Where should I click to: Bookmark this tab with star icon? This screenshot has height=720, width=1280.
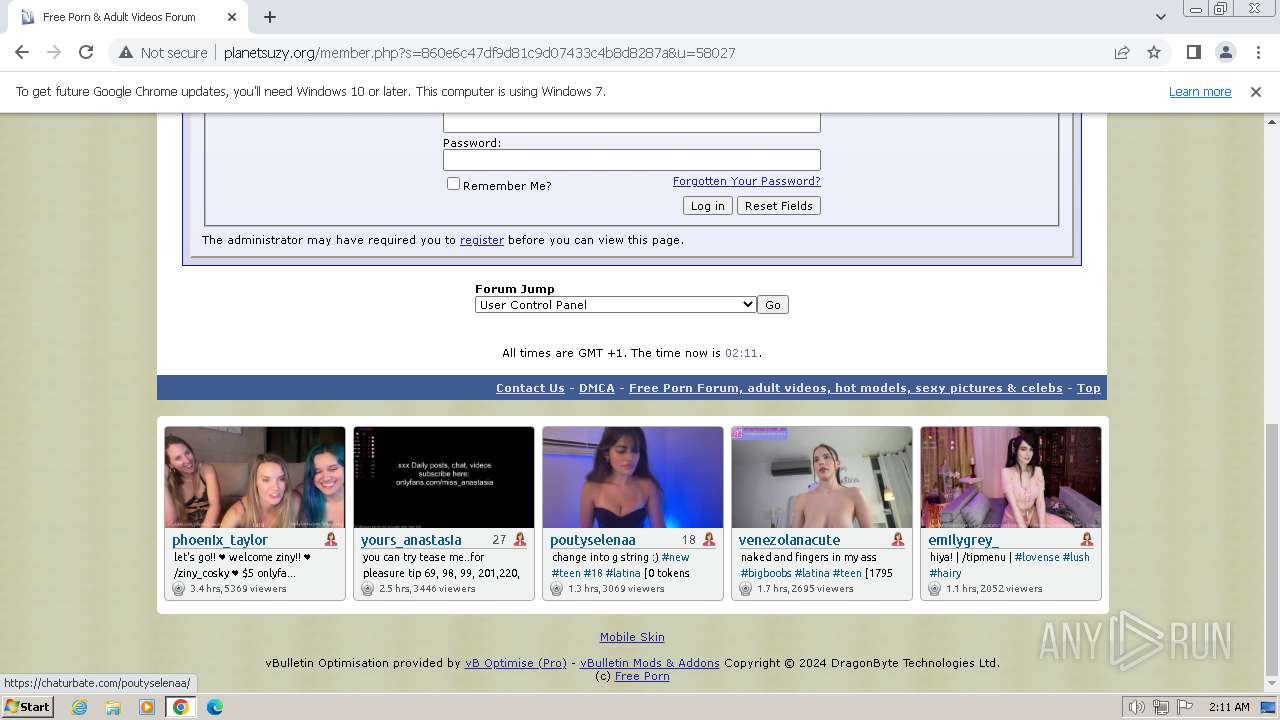(1154, 52)
